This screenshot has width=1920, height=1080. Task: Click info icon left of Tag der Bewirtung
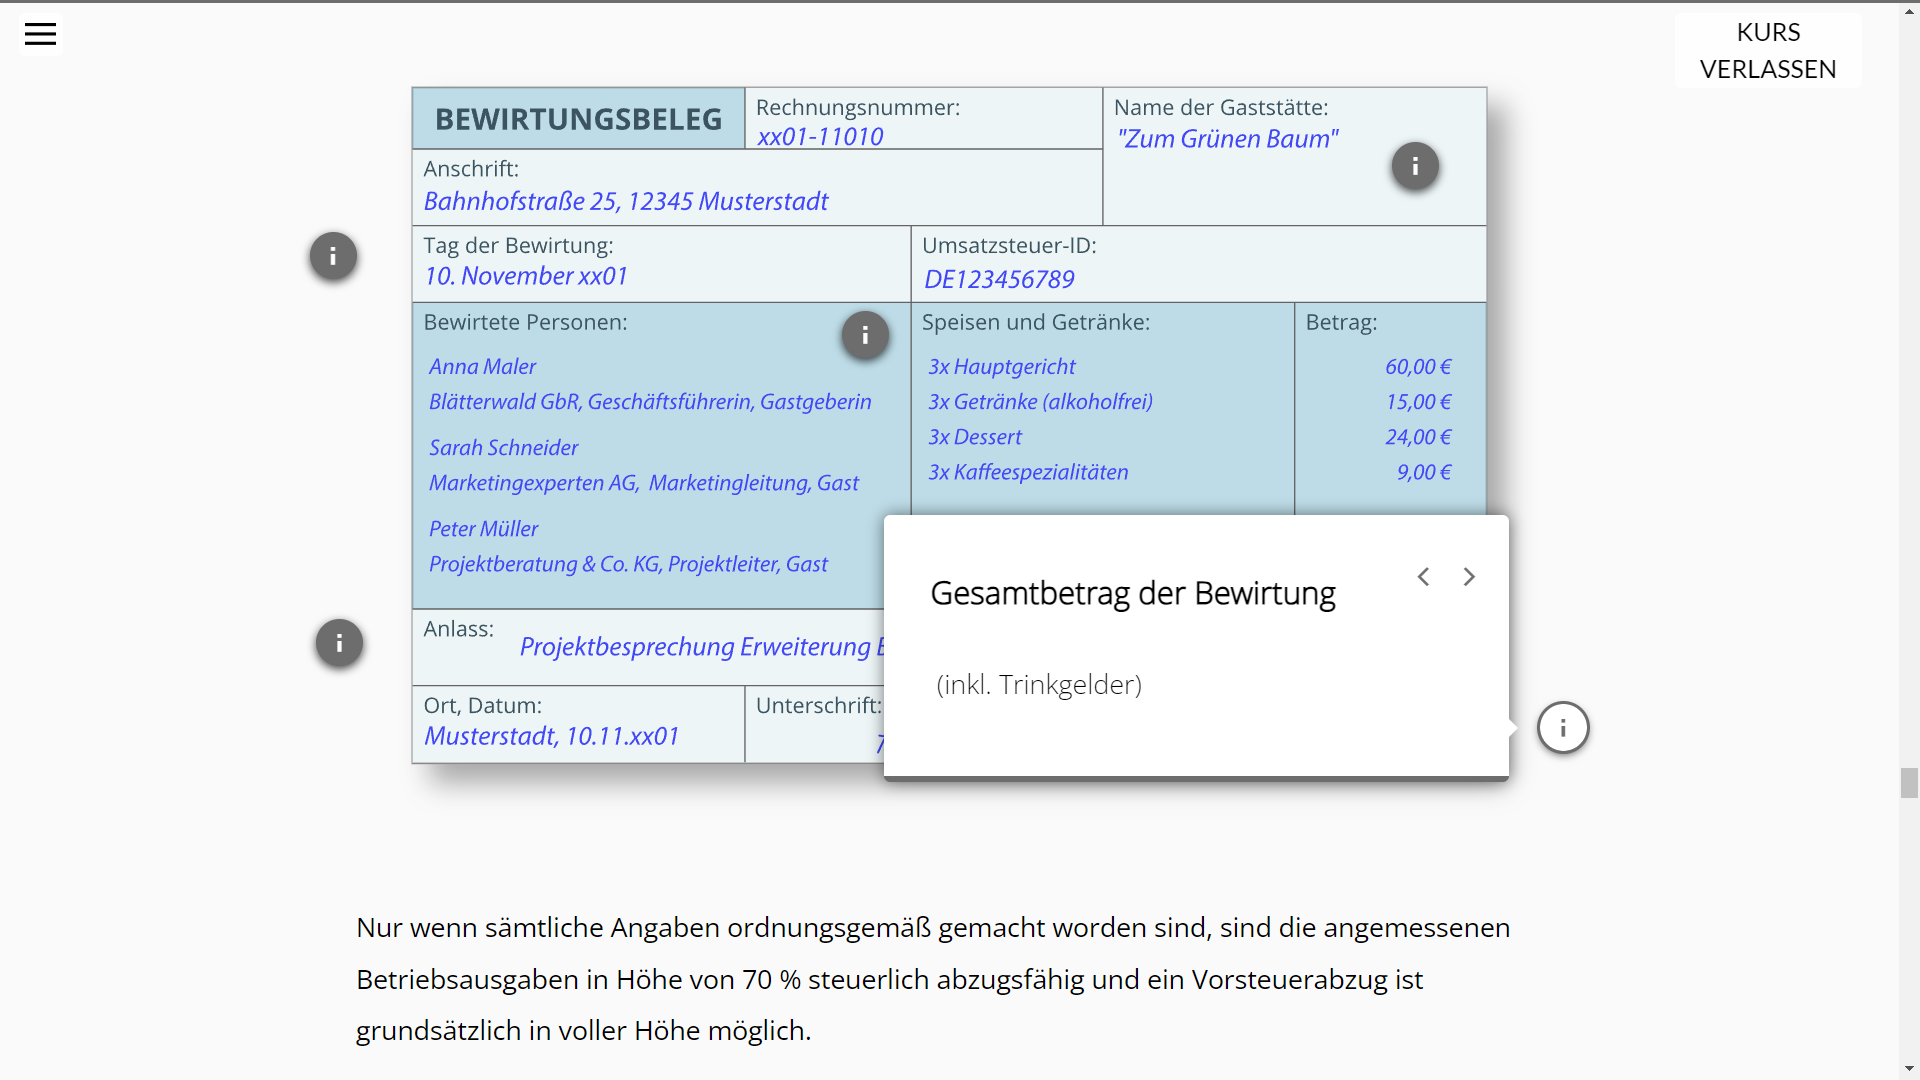[x=333, y=256]
